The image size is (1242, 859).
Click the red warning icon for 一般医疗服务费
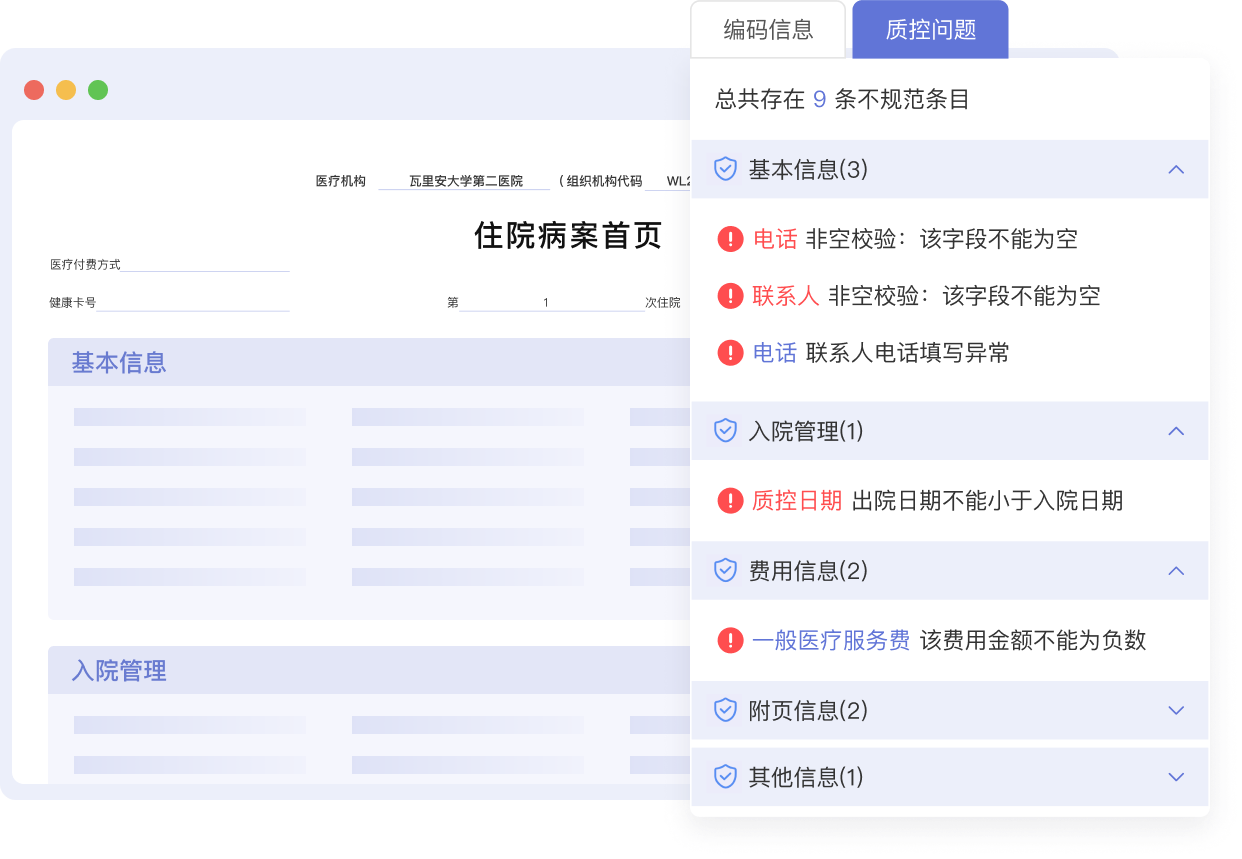point(730,640)
